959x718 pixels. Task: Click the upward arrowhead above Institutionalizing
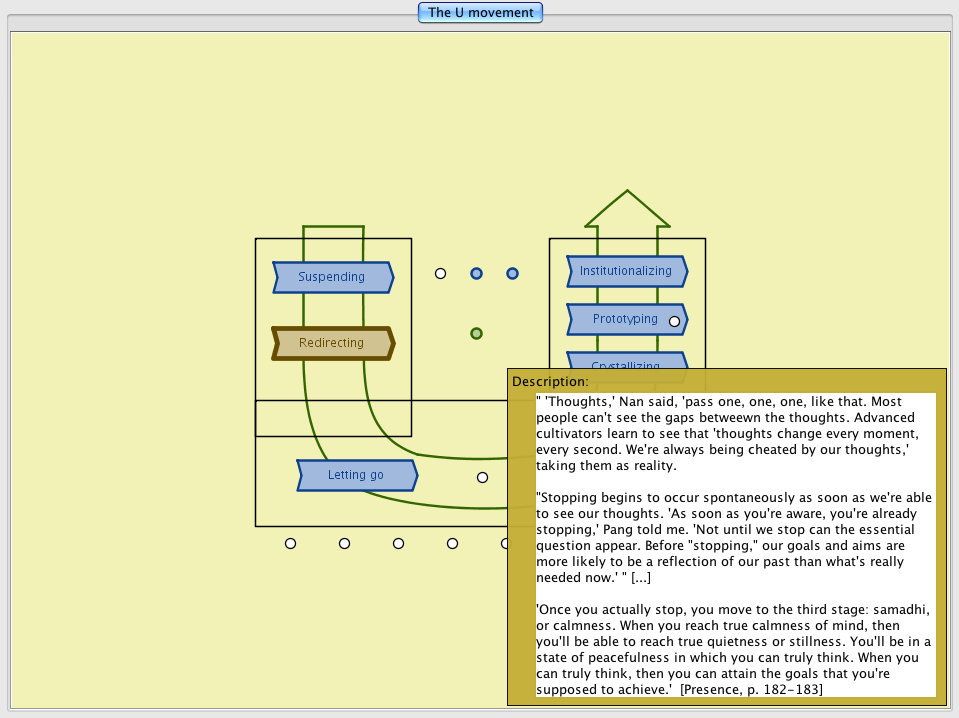click(627, 208)
